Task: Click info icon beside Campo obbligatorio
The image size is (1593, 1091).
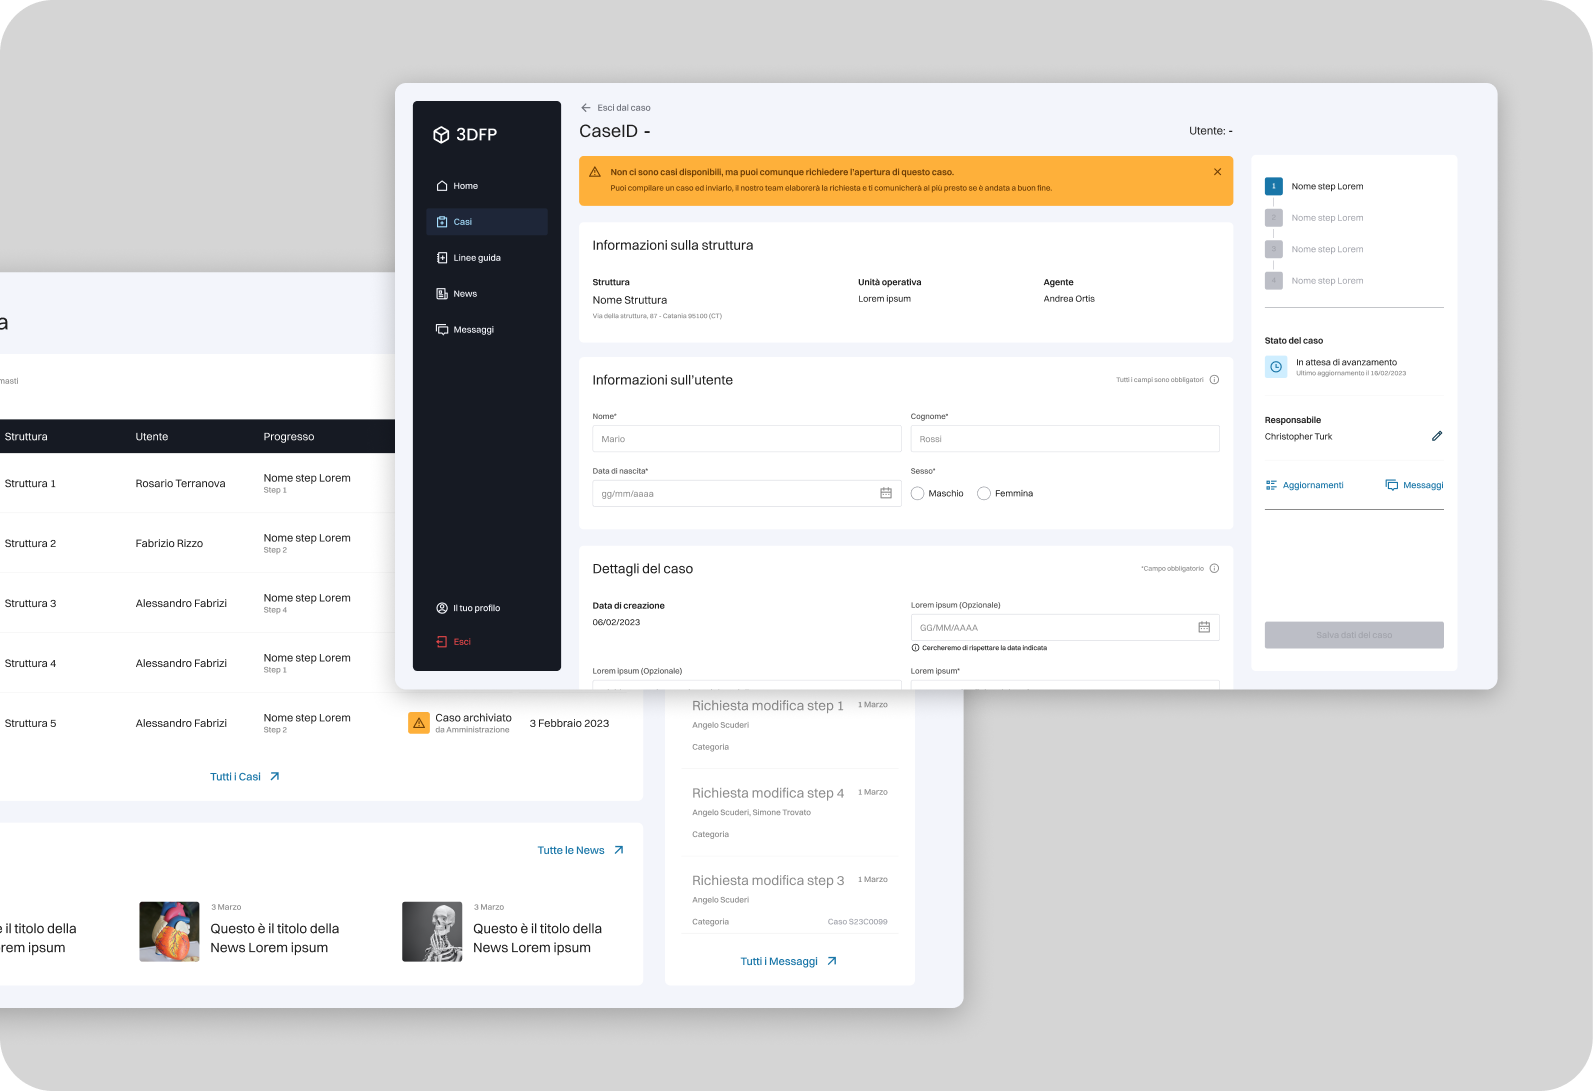Action: (x=1214, y=569)
